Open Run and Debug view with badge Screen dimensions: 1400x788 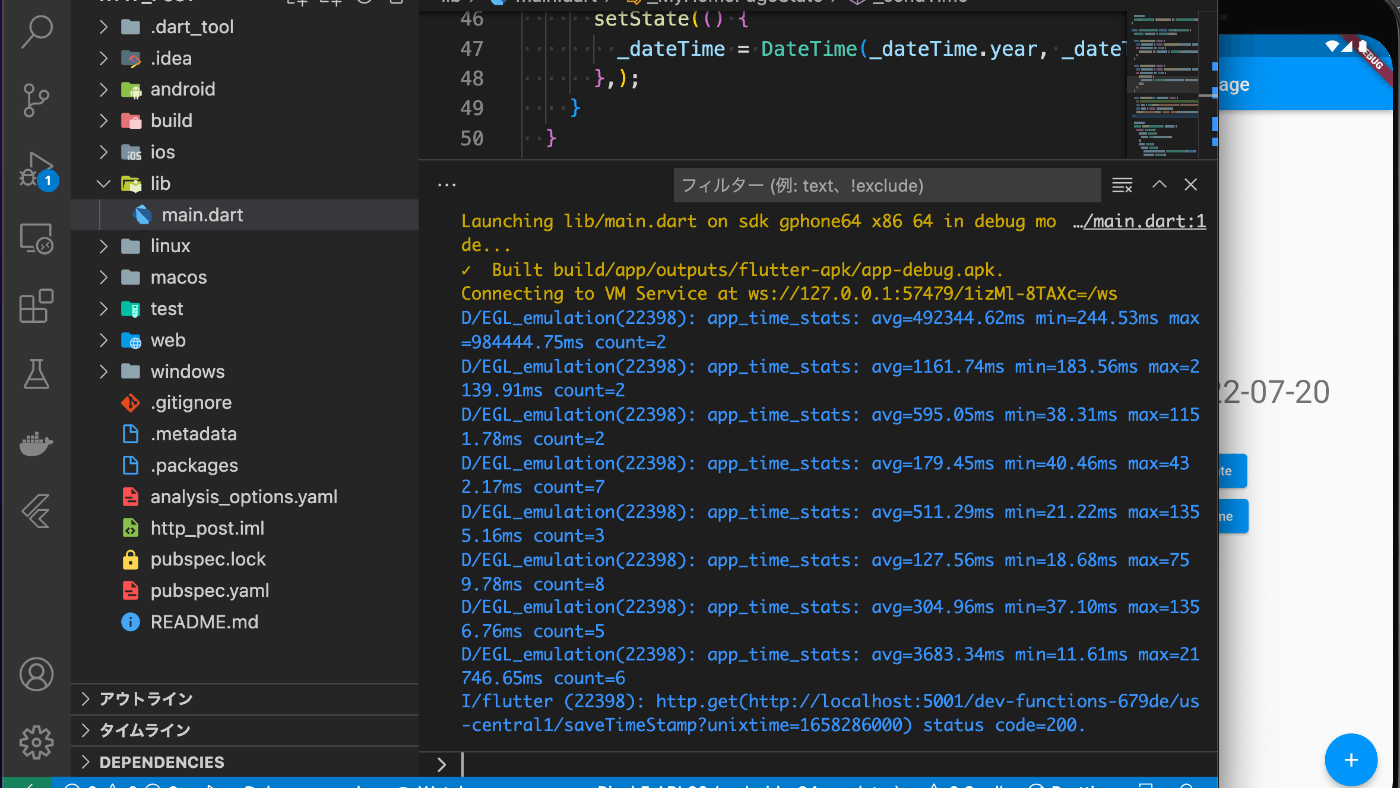[36, 170]
